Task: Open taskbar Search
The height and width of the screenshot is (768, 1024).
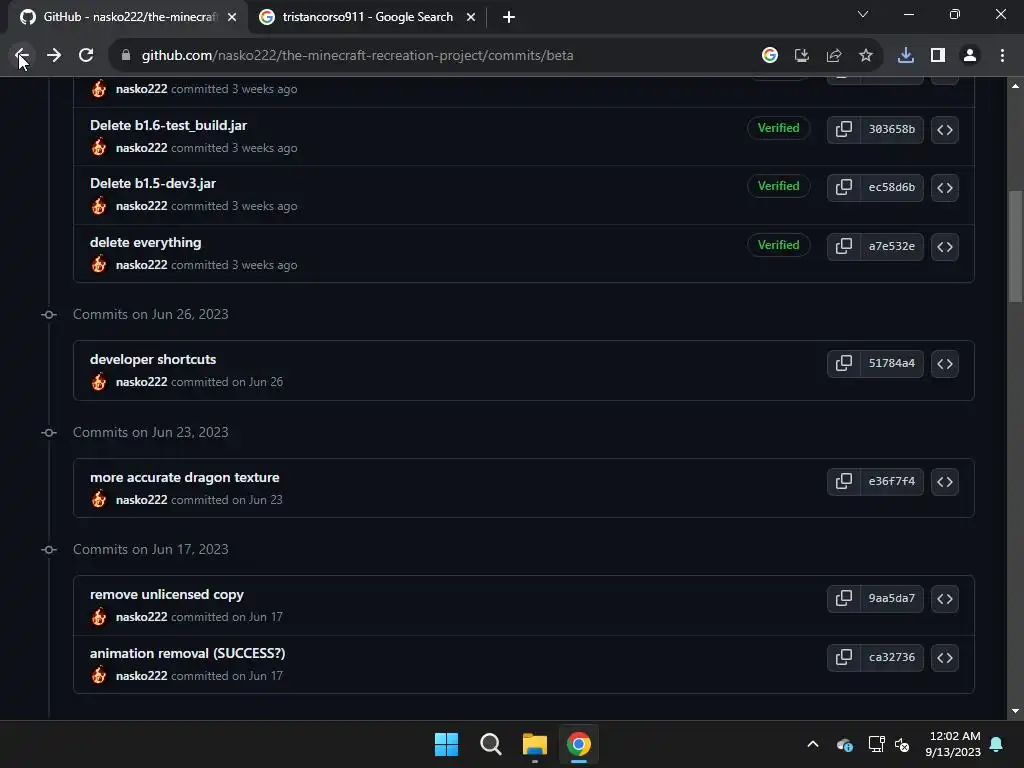Action: click(490, 744)
